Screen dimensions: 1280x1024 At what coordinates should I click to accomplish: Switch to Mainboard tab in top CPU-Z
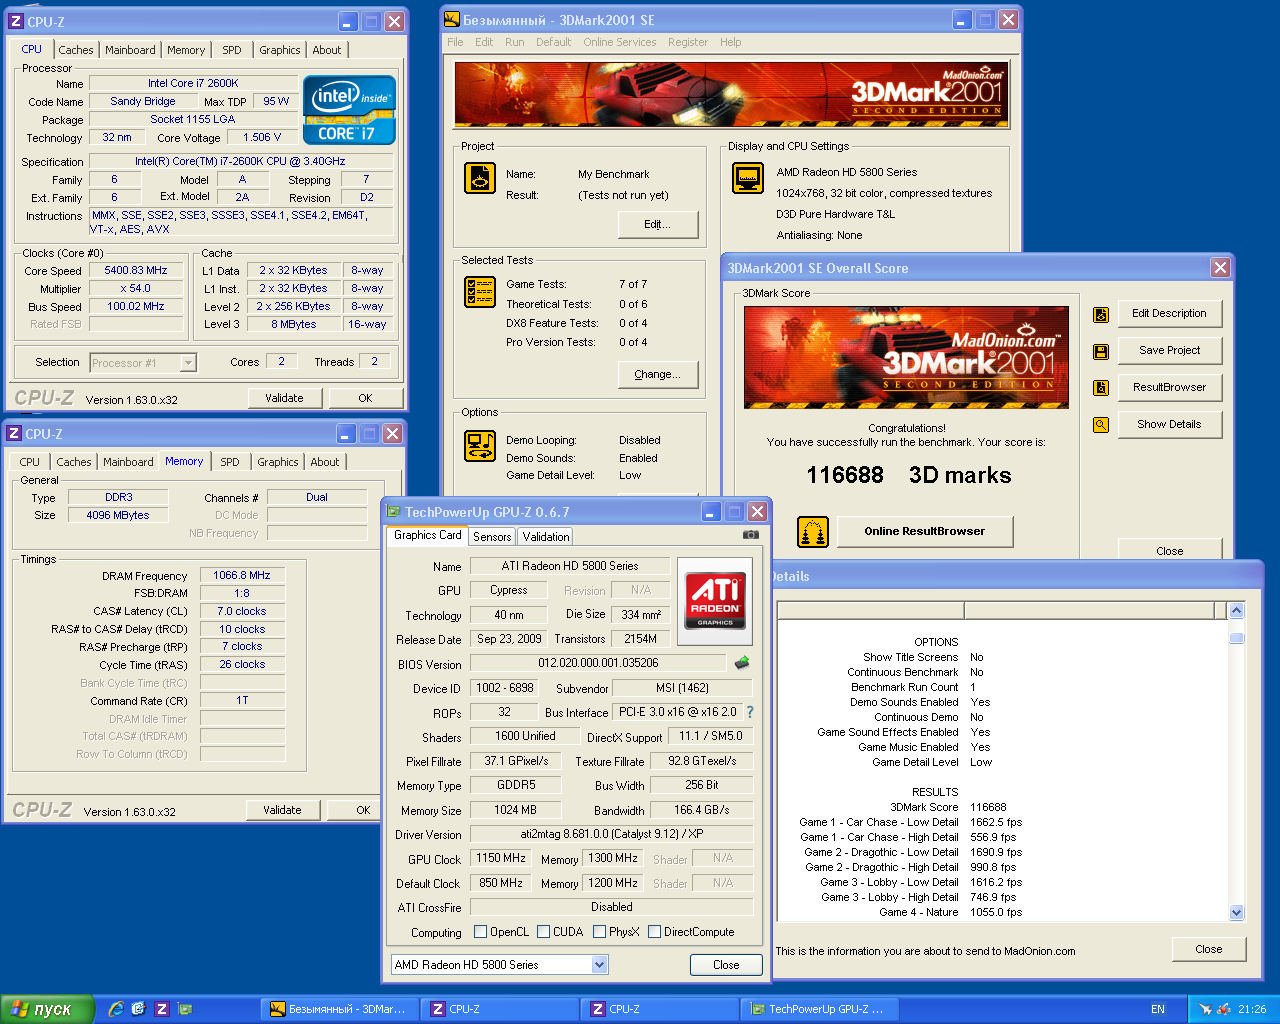[130, 50]
